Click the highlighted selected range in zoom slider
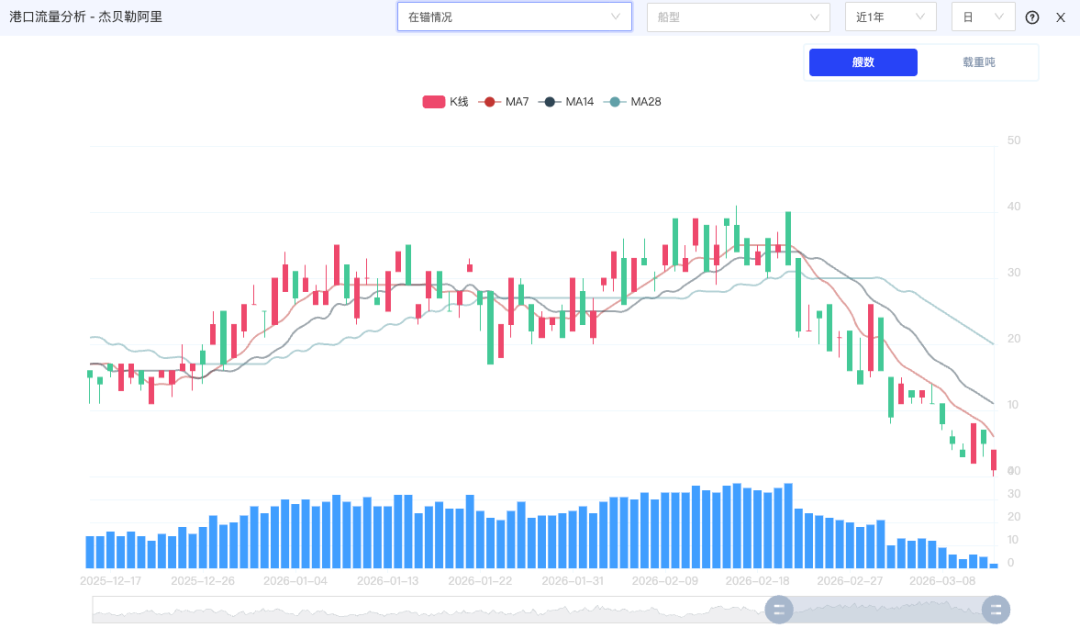Viewport: 1080px width, 639px height. coord(887,609)
